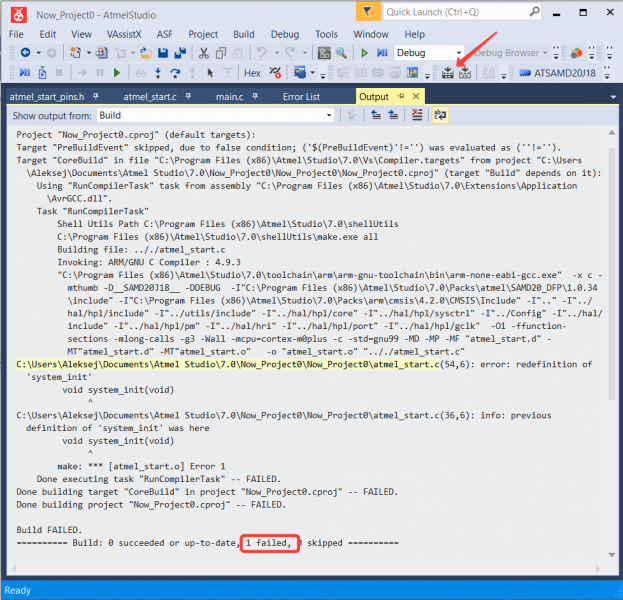The image size is (623, 600).
Task: Click highlighted atmel_start.c error path link in output
Action: (x=228, y=364)
